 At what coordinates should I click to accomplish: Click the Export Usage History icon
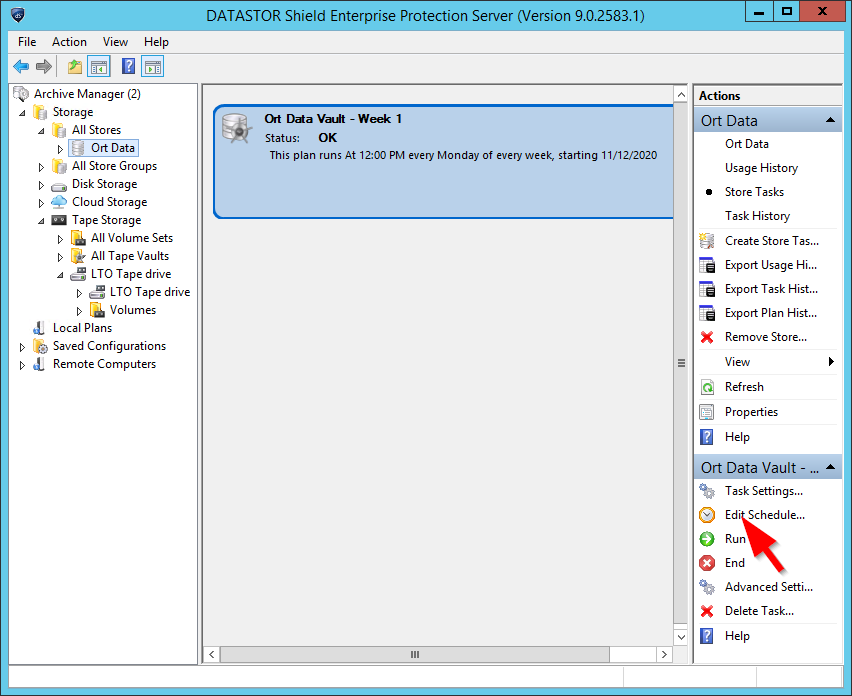[707, 265]
